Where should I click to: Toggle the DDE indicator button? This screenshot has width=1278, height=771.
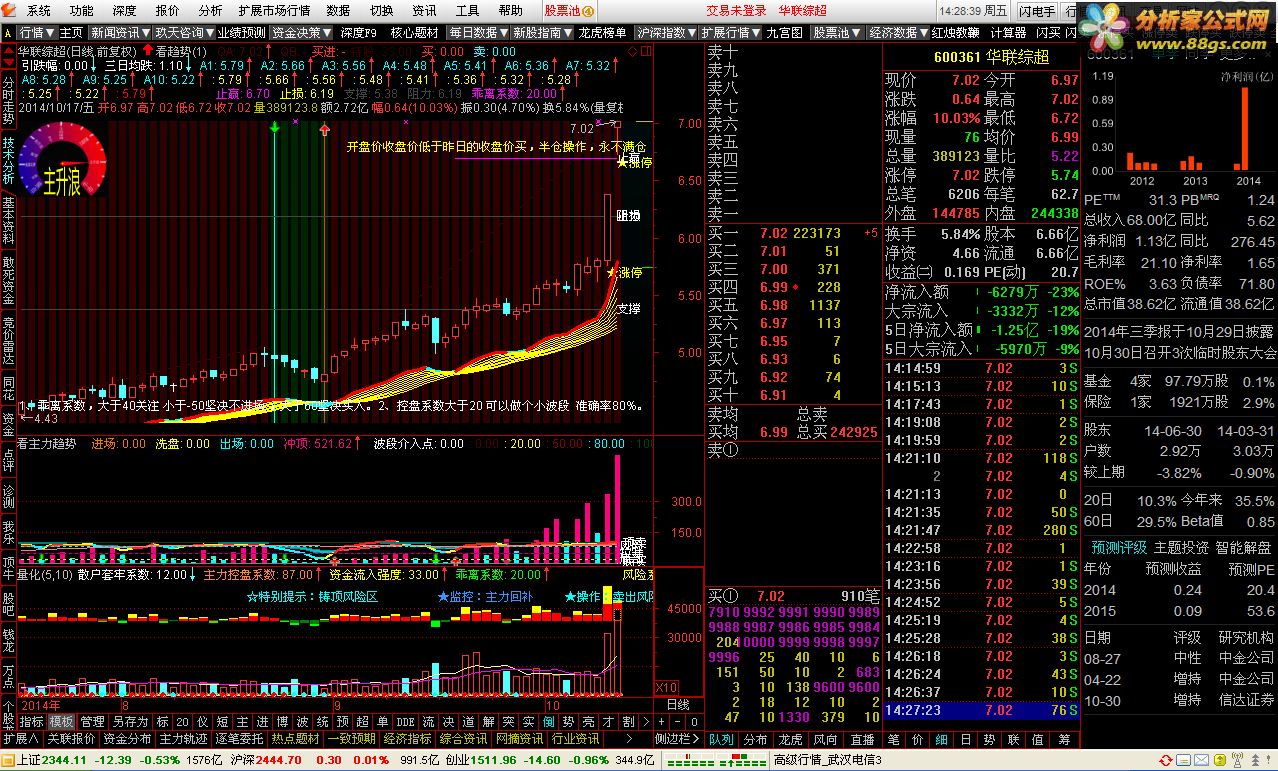point(405,721)
